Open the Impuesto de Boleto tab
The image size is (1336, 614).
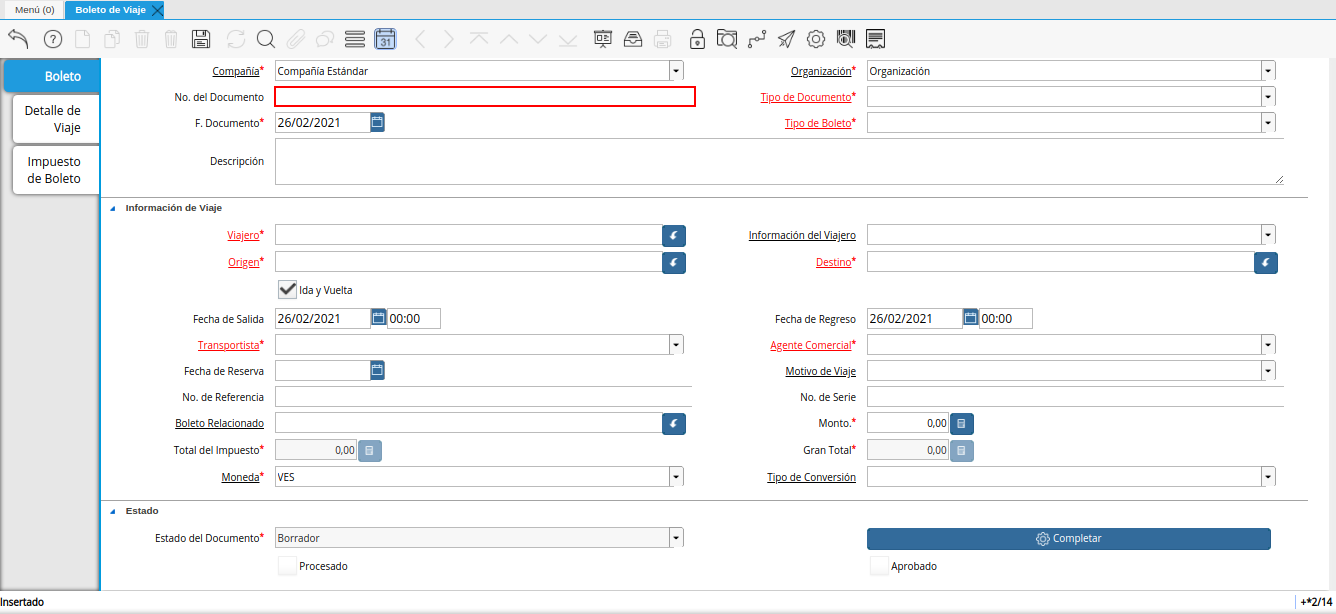pos(54,170)
